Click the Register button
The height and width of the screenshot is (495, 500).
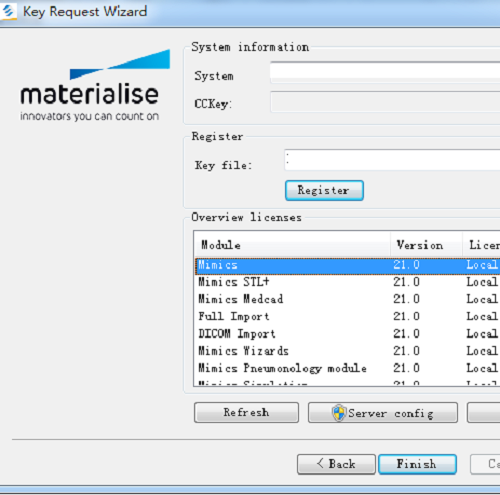click(324, 190)
